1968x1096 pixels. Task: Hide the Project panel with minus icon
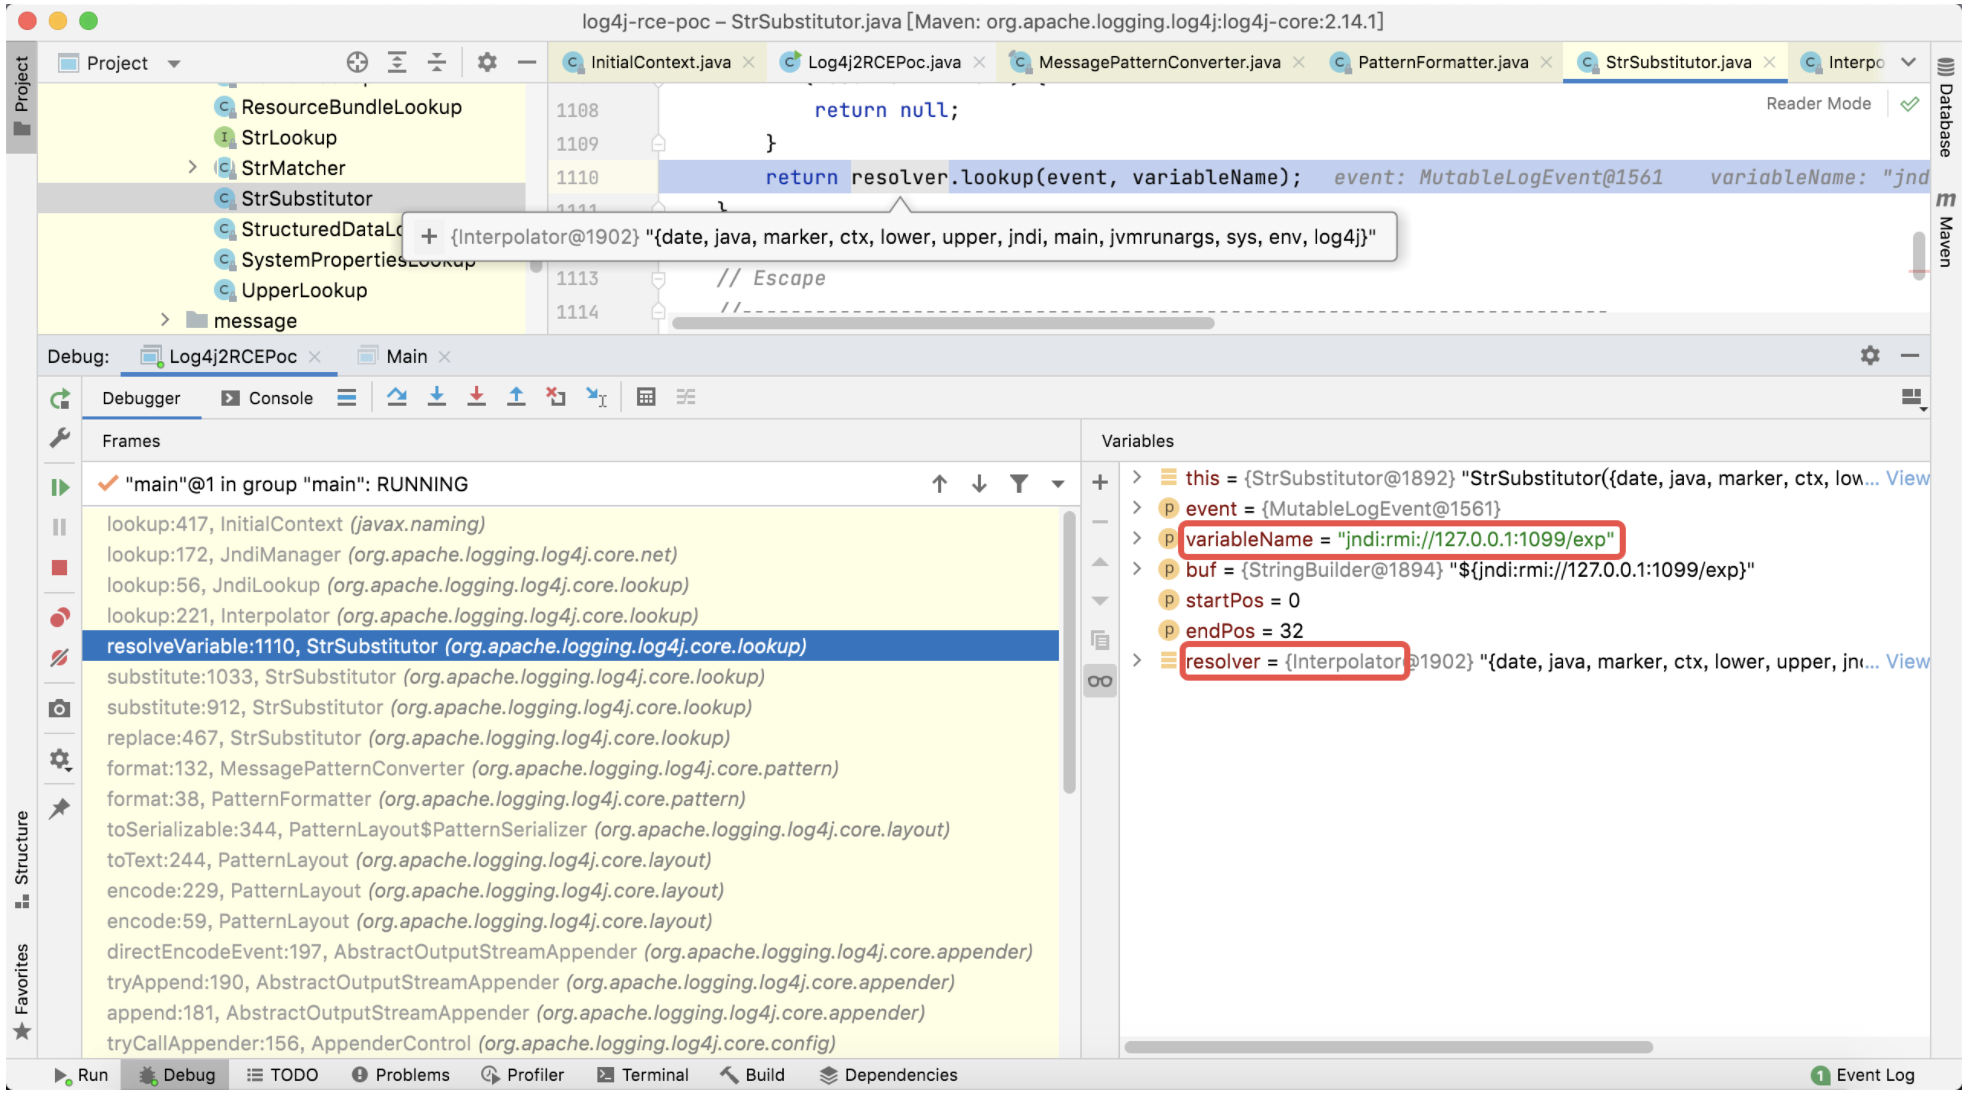pyautogui.click(x=527, y=62)
